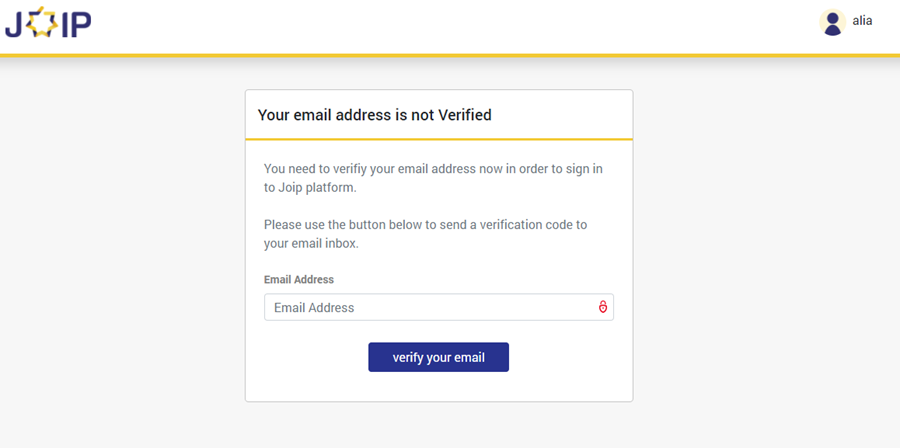The image size is (900, 448).
Task: Click the red lock icon in email field
Action: pyautogui.click(x=603, y=307)
